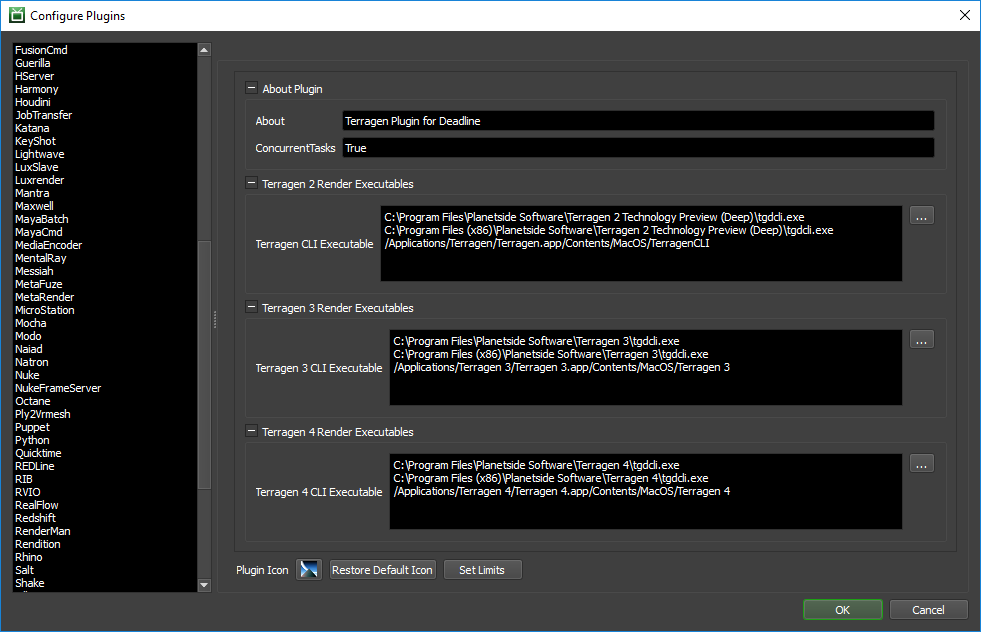
Task: Click the Terragen 4 CLI Executable text box
Action: tap(645, 492)
